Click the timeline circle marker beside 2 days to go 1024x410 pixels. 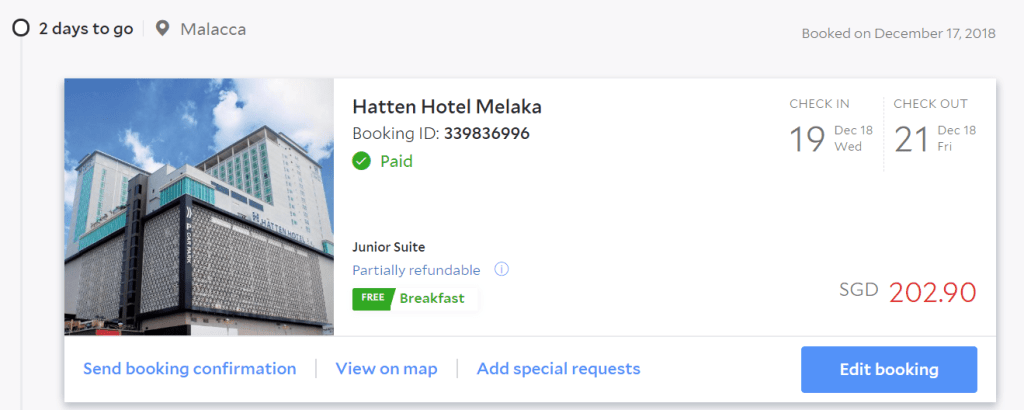(21, 28)
